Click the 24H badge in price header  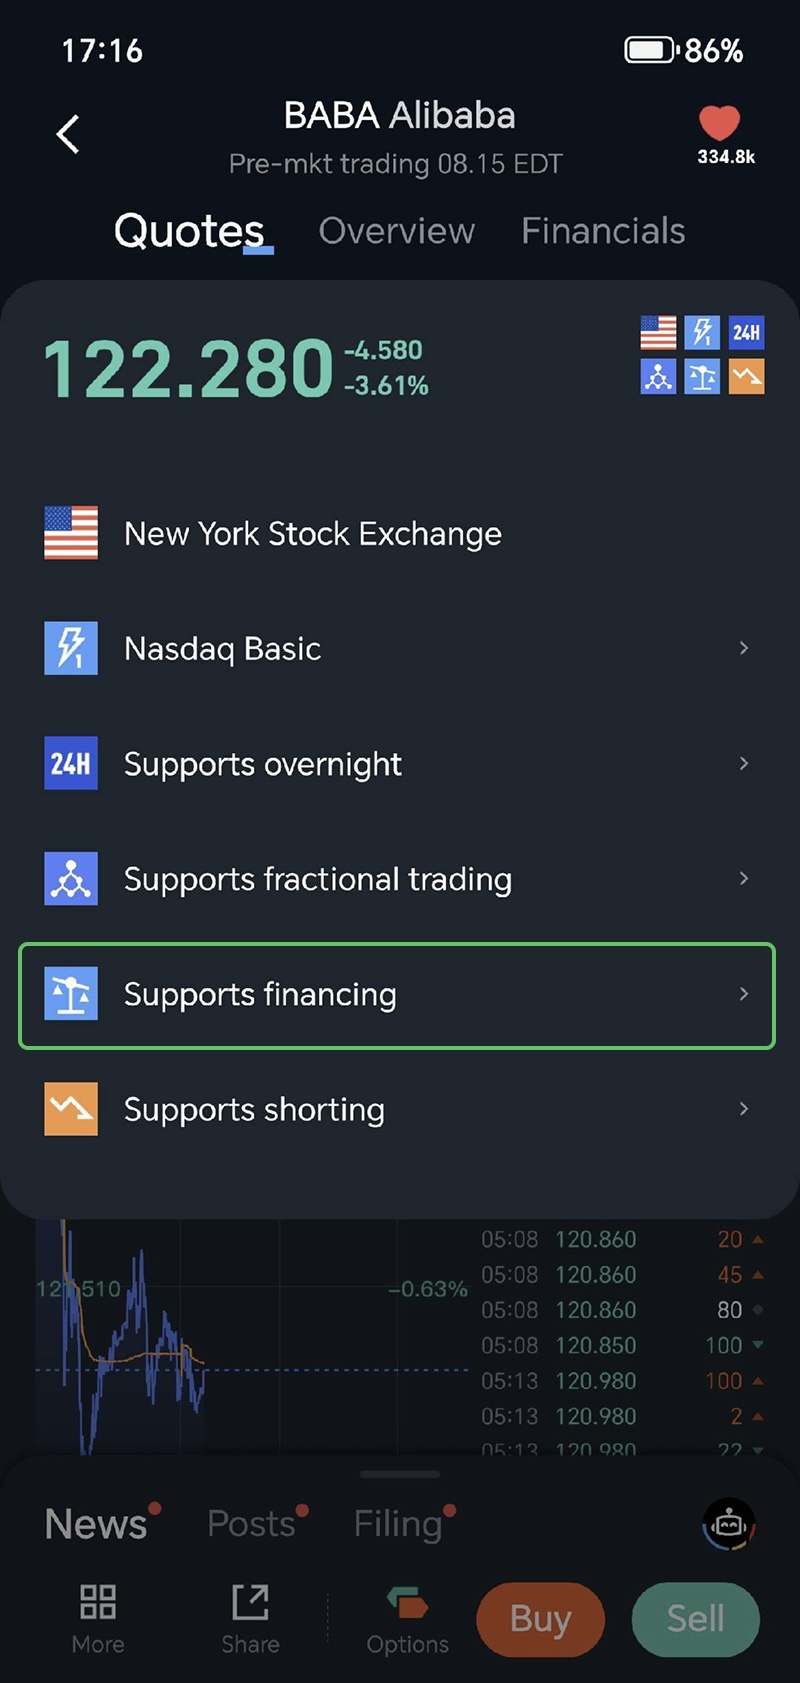coord(746,332)
